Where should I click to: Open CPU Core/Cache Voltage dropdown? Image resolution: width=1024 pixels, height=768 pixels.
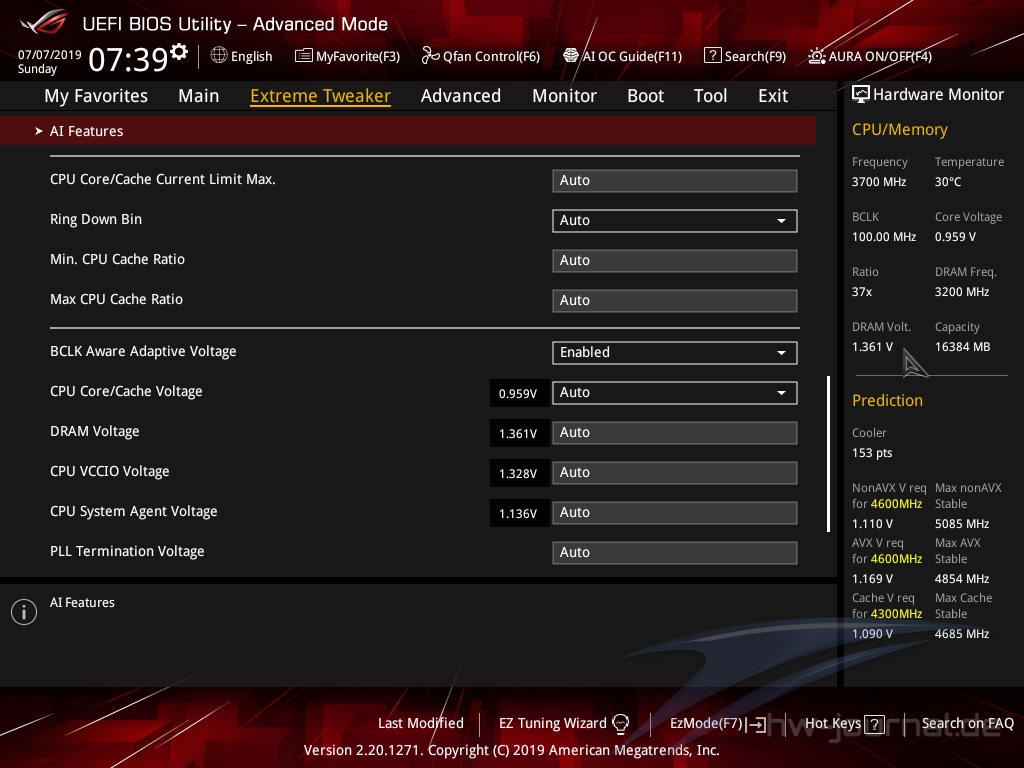point(675,392)
